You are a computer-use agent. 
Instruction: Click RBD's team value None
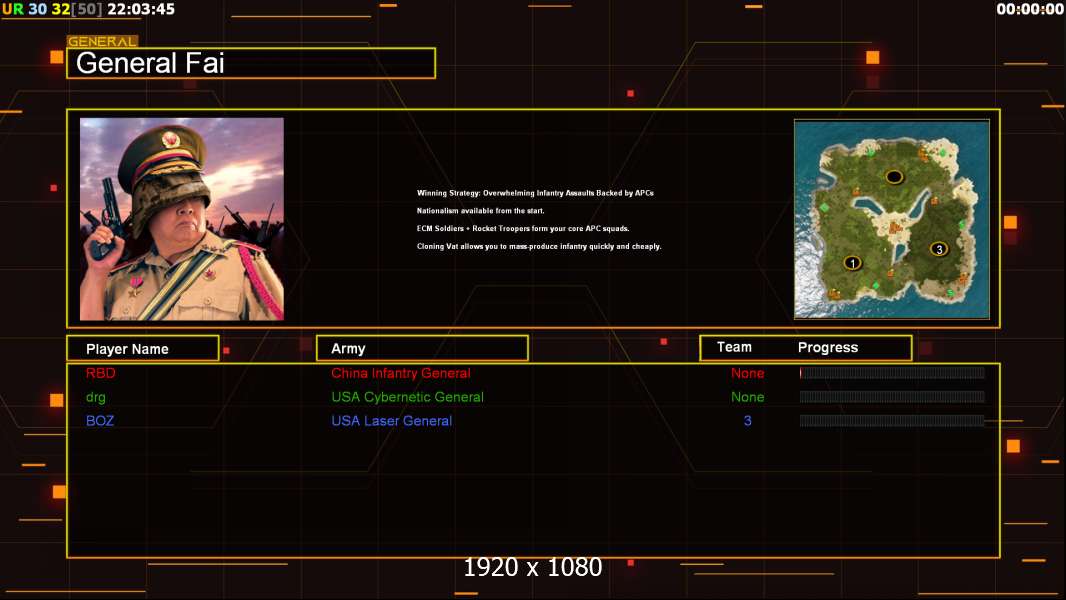[747, 373]
